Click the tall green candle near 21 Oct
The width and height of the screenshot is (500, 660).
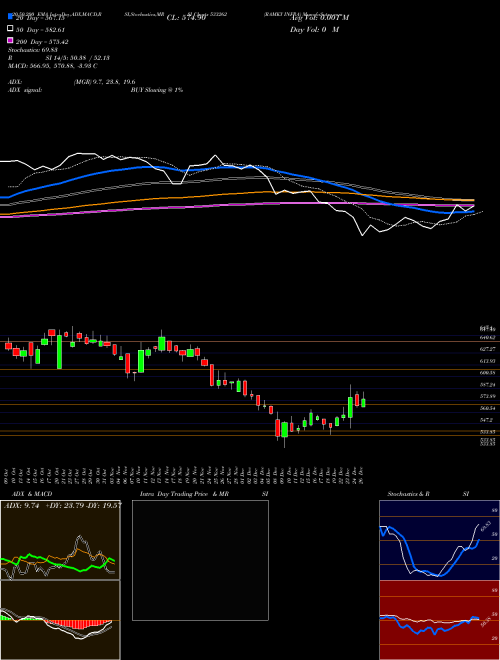[59, 352]
